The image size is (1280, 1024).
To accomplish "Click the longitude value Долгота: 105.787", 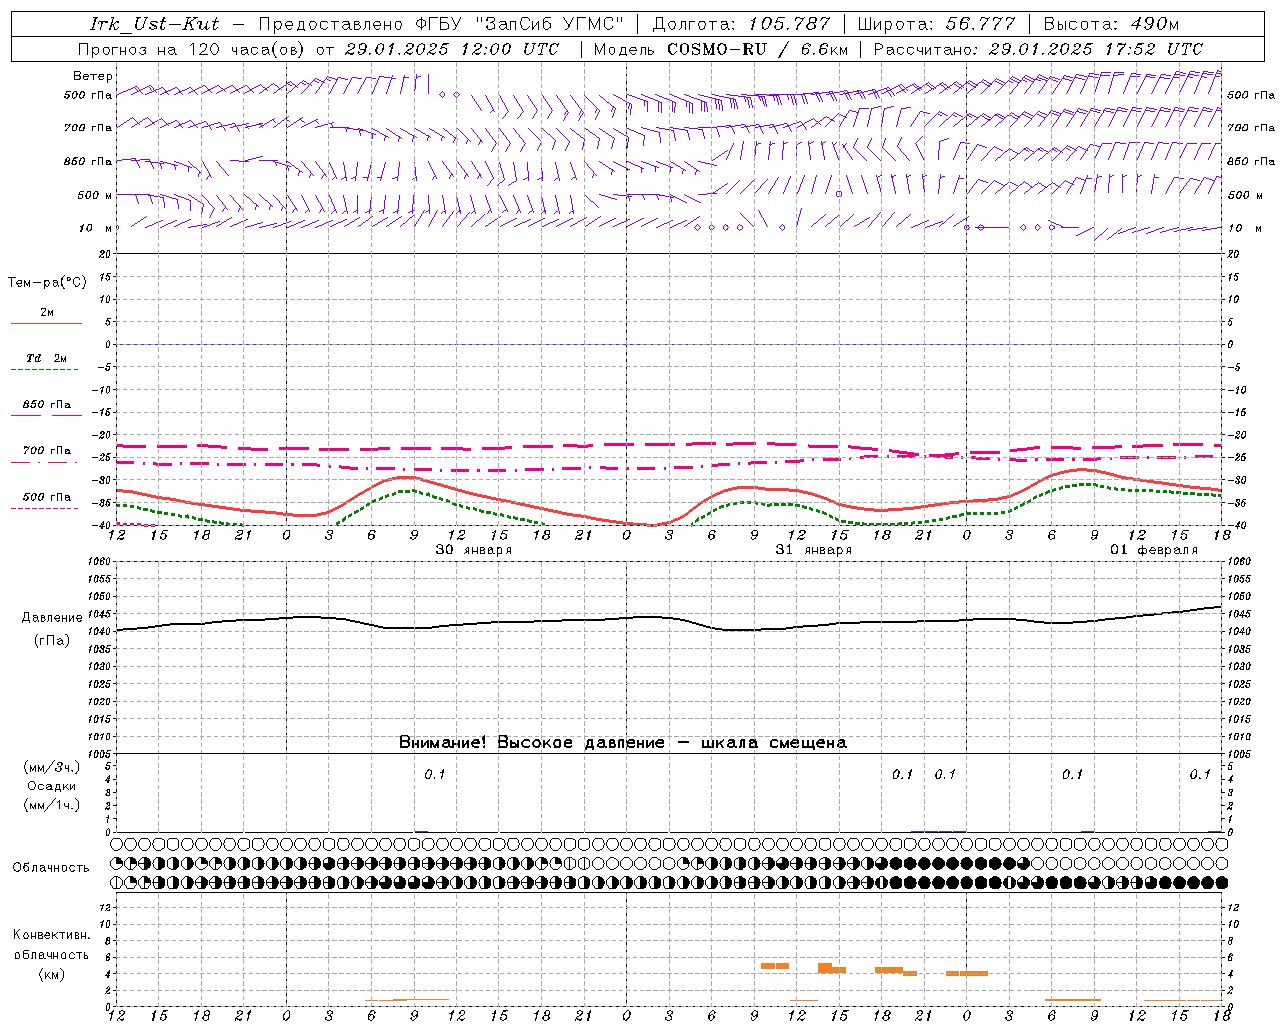I will click(742, 24).
